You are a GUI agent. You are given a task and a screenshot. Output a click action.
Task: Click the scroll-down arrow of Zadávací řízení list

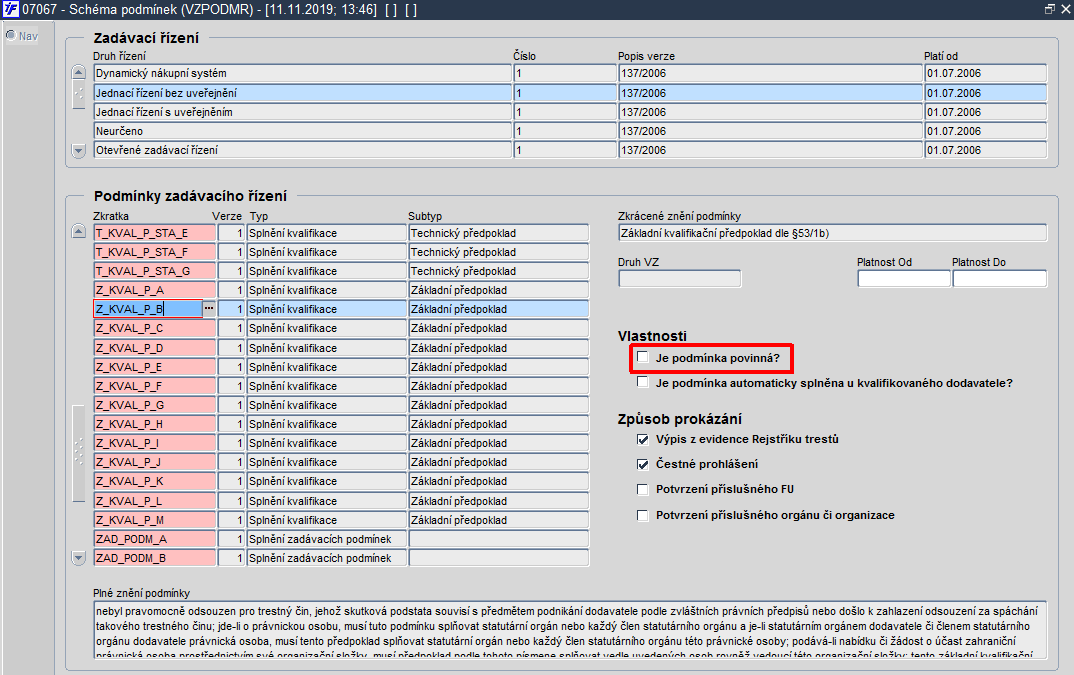point(79,151)
